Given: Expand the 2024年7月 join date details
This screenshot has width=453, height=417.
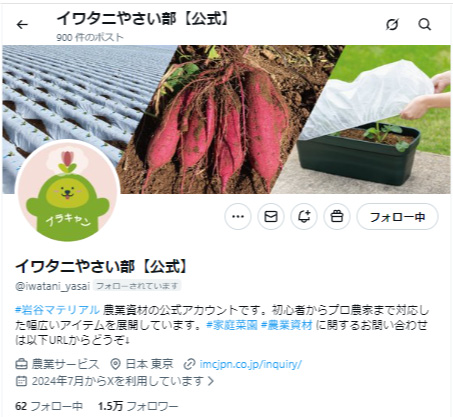Looking at the screenshot, I should pos(115,381).
